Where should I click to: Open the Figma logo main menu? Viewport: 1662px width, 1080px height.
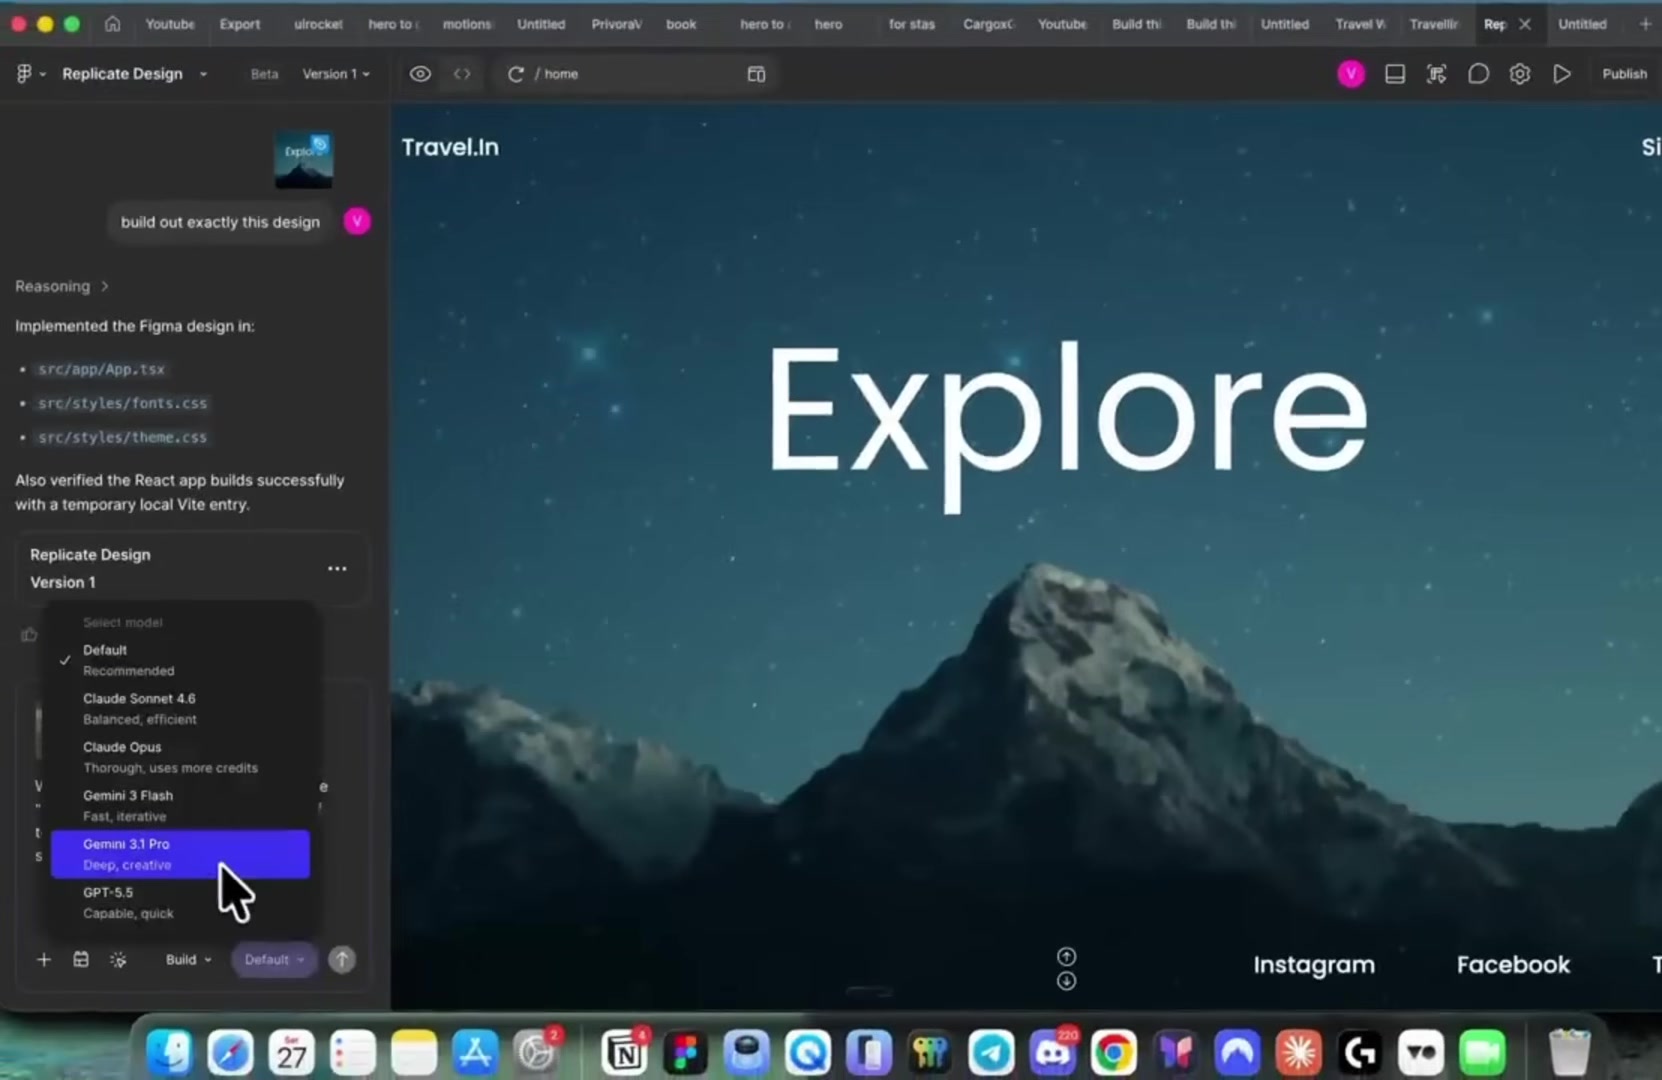pyautogui.click(x=29, y=74)
